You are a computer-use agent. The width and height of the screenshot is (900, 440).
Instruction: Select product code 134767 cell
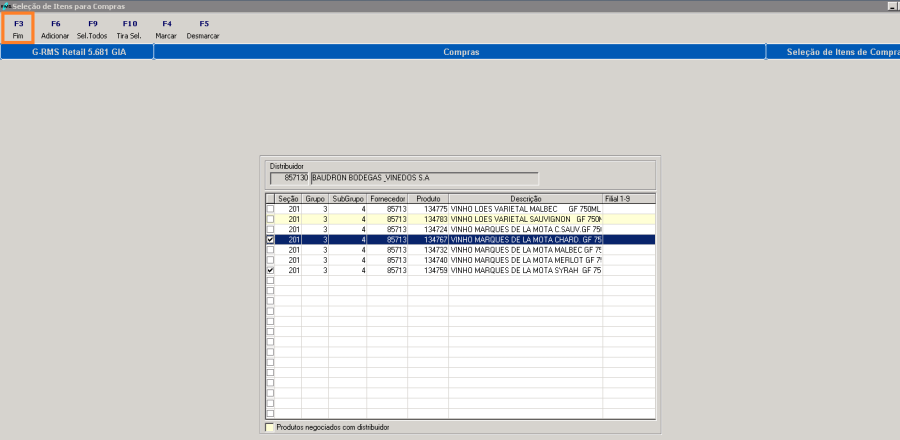(428, 239)
